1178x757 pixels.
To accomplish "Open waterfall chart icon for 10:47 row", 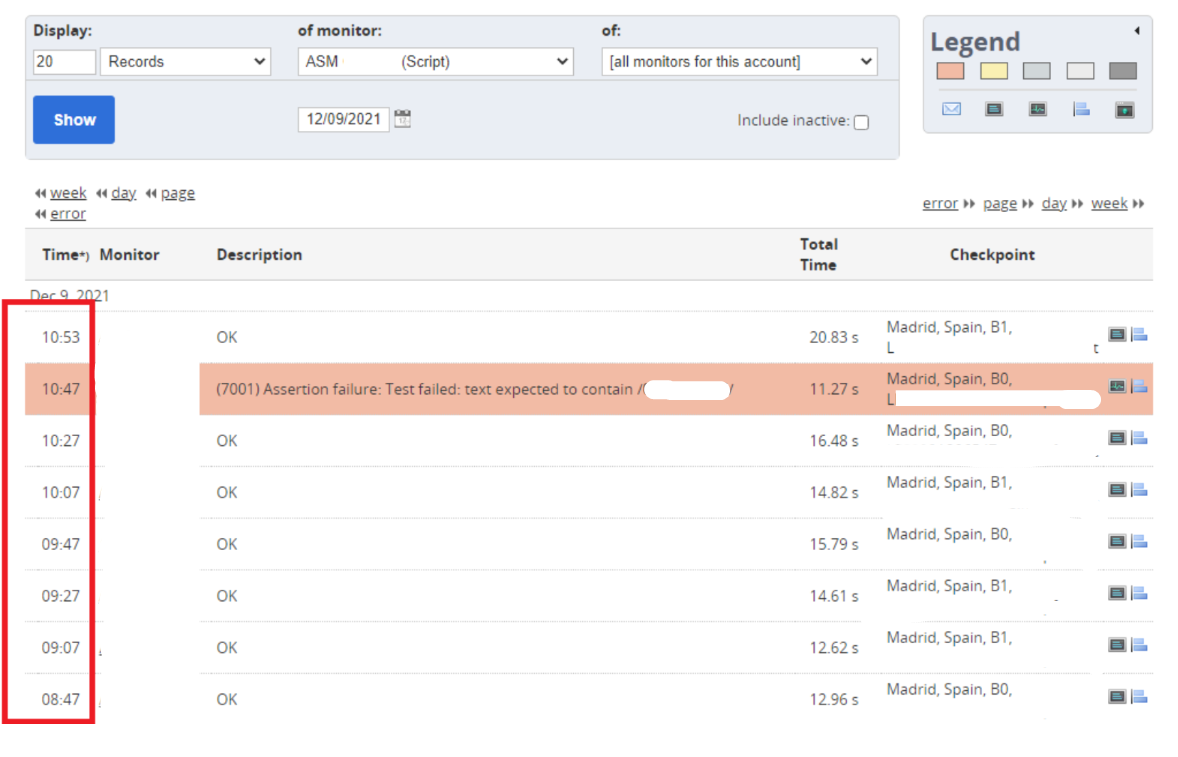I will pyautogui.click(x=1139, y=387).
